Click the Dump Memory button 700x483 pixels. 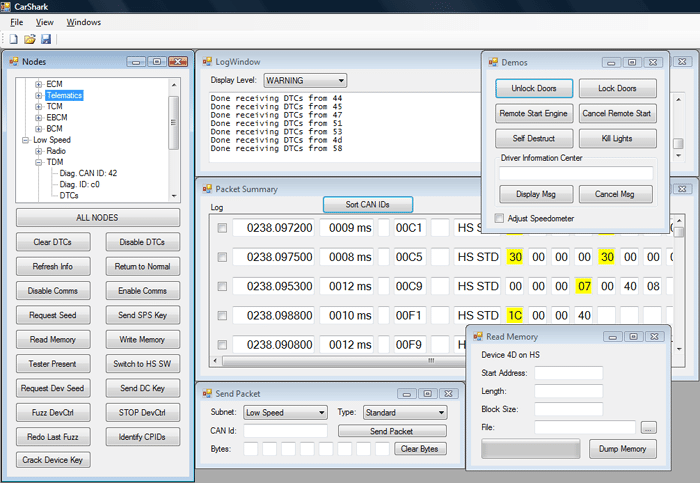(623, 449)
